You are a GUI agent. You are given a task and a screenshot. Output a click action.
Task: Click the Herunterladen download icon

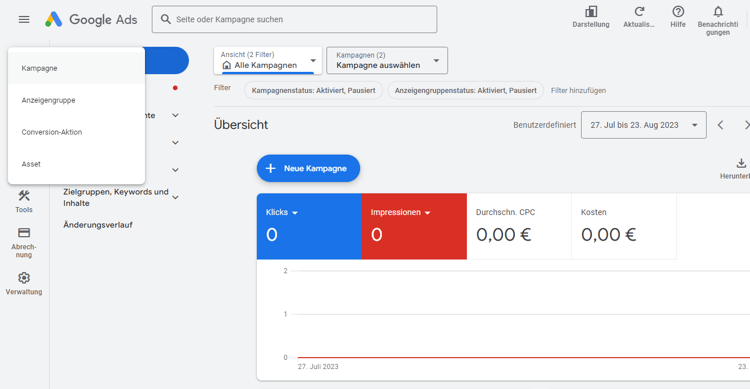click(x=740, y=163)
